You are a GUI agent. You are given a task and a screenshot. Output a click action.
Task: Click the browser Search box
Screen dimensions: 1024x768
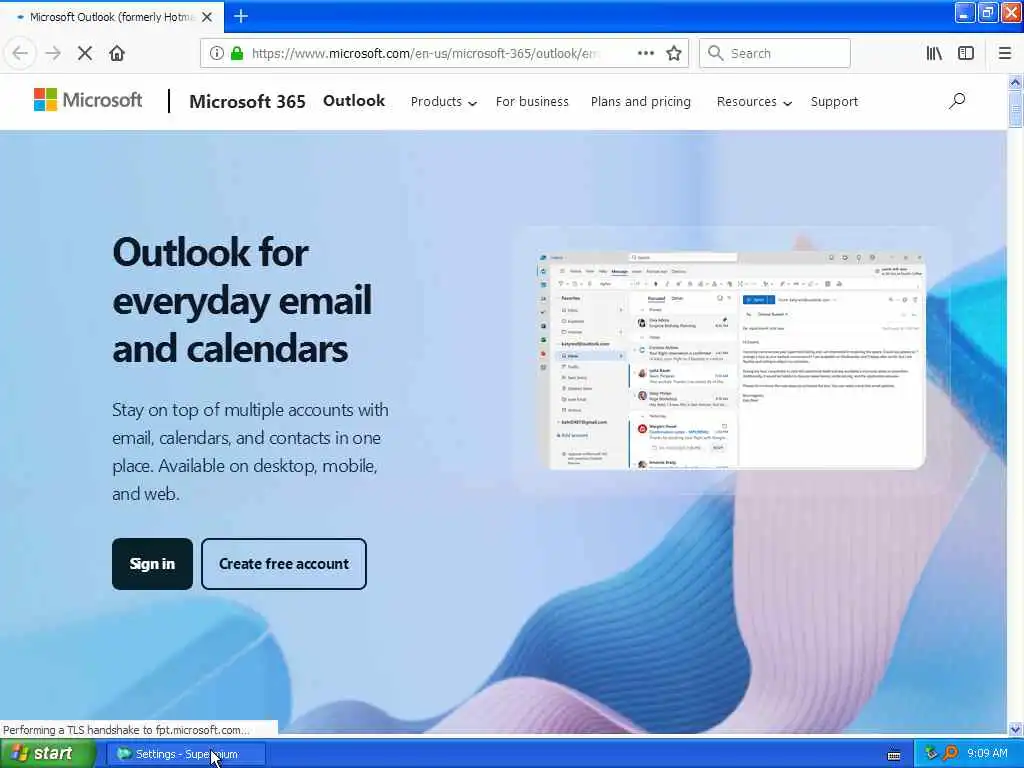(x=775, y=53)
